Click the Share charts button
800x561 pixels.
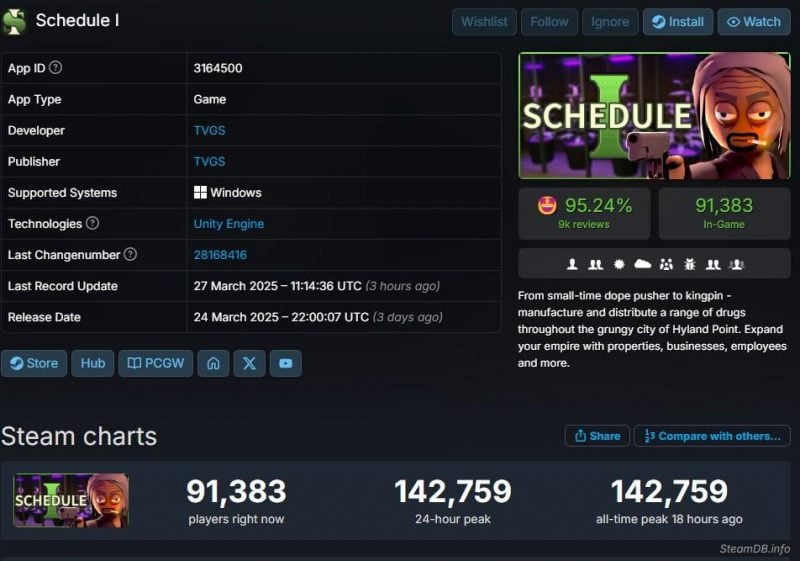[x=597, y=436]
